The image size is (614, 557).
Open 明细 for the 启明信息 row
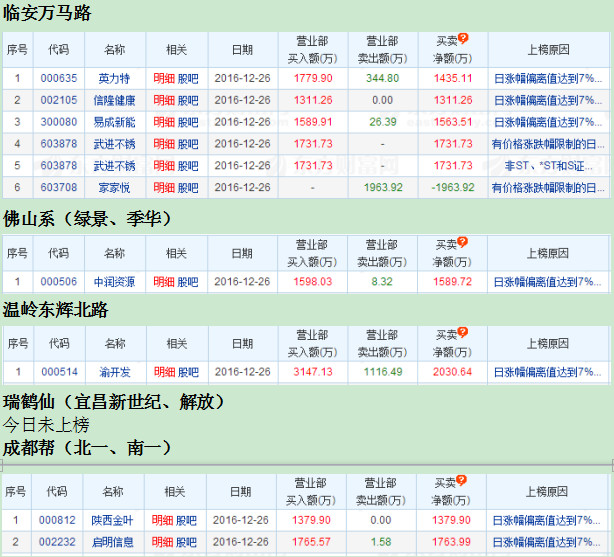(163, 543)
